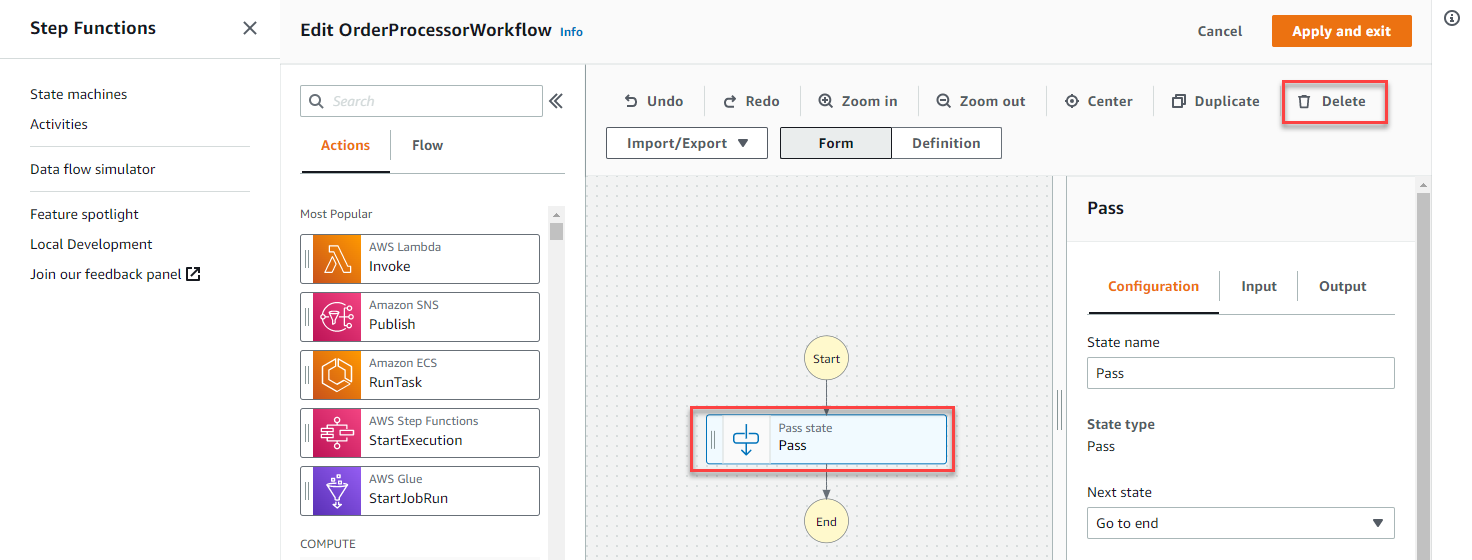This screenshot has height=560, width=1472.
Task: Select the Amazon SNS Publish icon
Action: click(x=337, y=317)
